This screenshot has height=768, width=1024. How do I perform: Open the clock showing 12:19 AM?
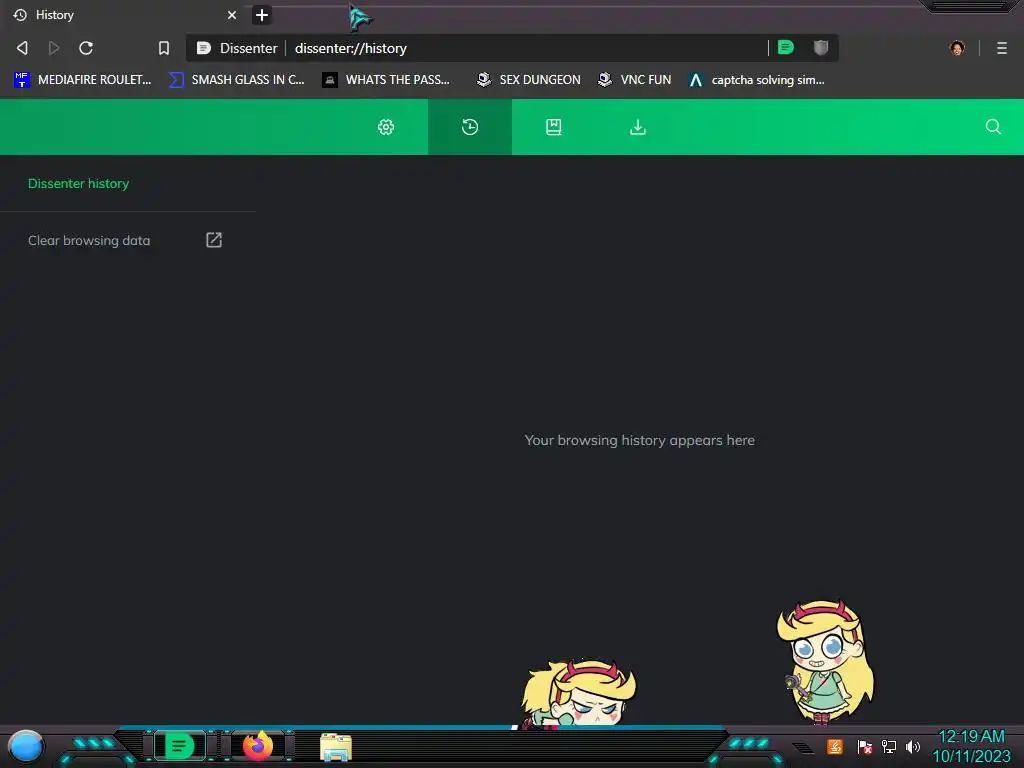pyautogui.click(x=971, y=746)
